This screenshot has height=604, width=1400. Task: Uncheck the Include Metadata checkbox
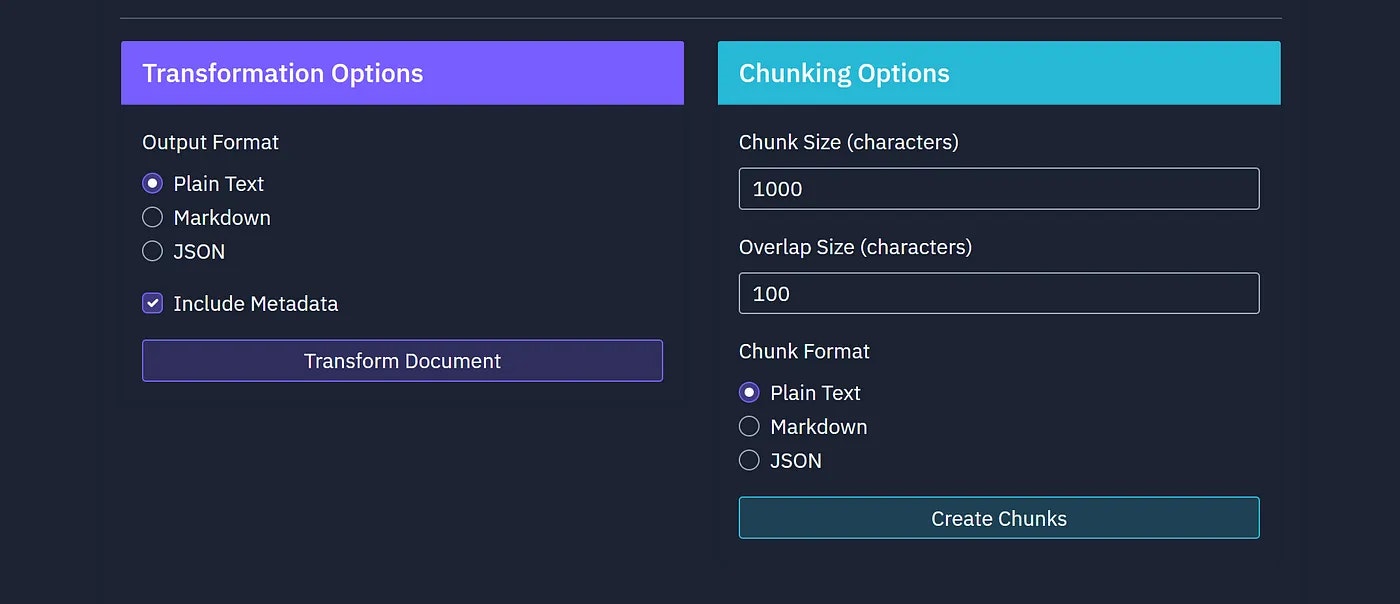click(x=152, y=304)
